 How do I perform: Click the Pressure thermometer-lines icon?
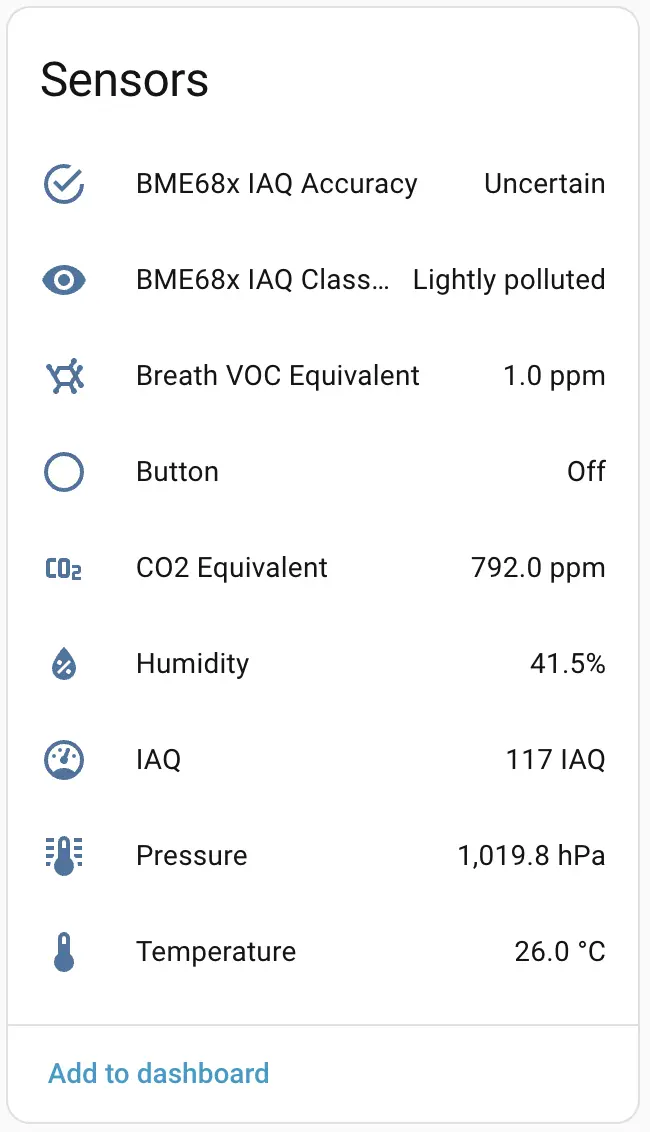64,856
